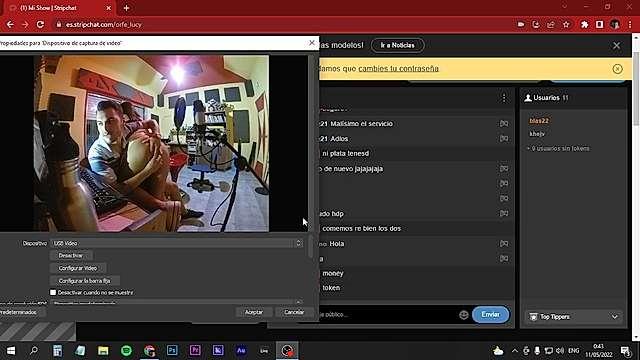Click the browser forward arrow
The width and height of the screenshot is (640, 360).
click(25, 24)
